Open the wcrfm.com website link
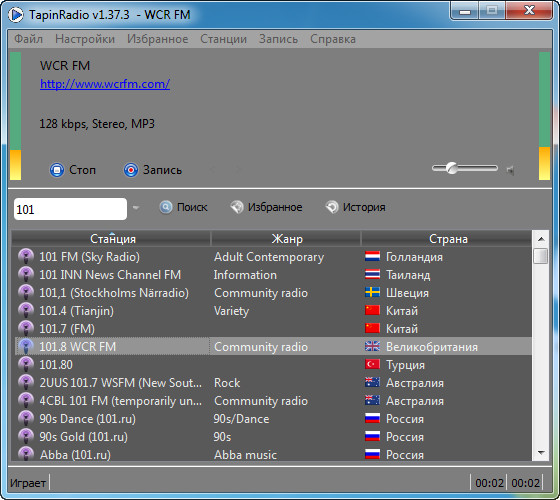This screenshot has height=500, width=560. click(105, 84)
